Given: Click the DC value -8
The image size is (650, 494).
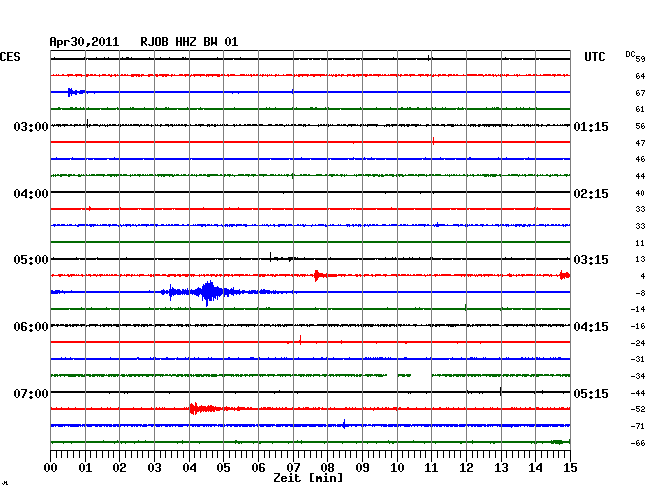Looking at the screenshot, I should coord(640,293).
